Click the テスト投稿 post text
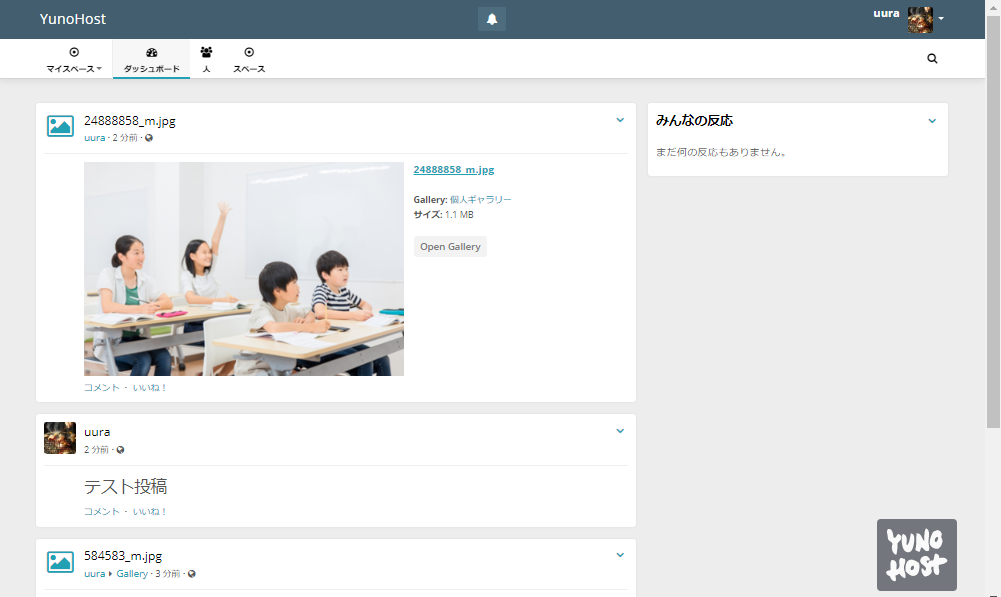The height and width of the screenshot is (597, 1001). pos(126,487)
